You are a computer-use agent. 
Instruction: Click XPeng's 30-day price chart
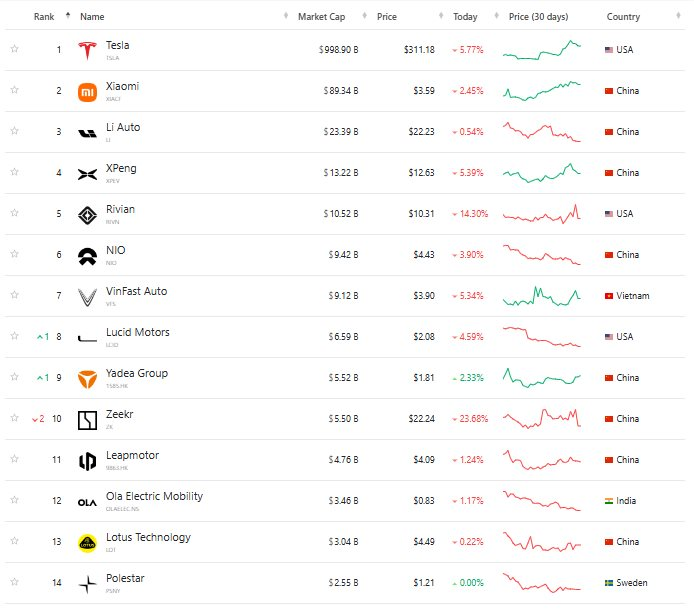pyautogui.click(x=541, y=172)
